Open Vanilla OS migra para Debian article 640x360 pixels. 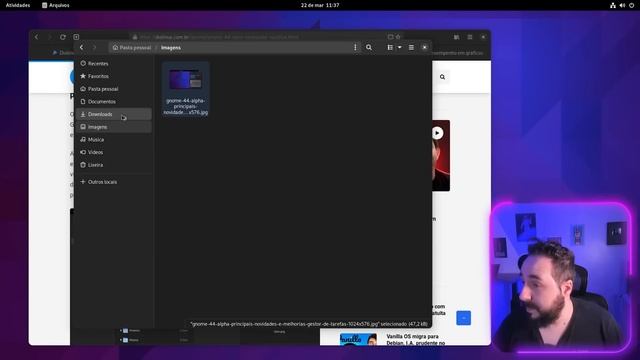pyautogui.click(x=416, y=340)
